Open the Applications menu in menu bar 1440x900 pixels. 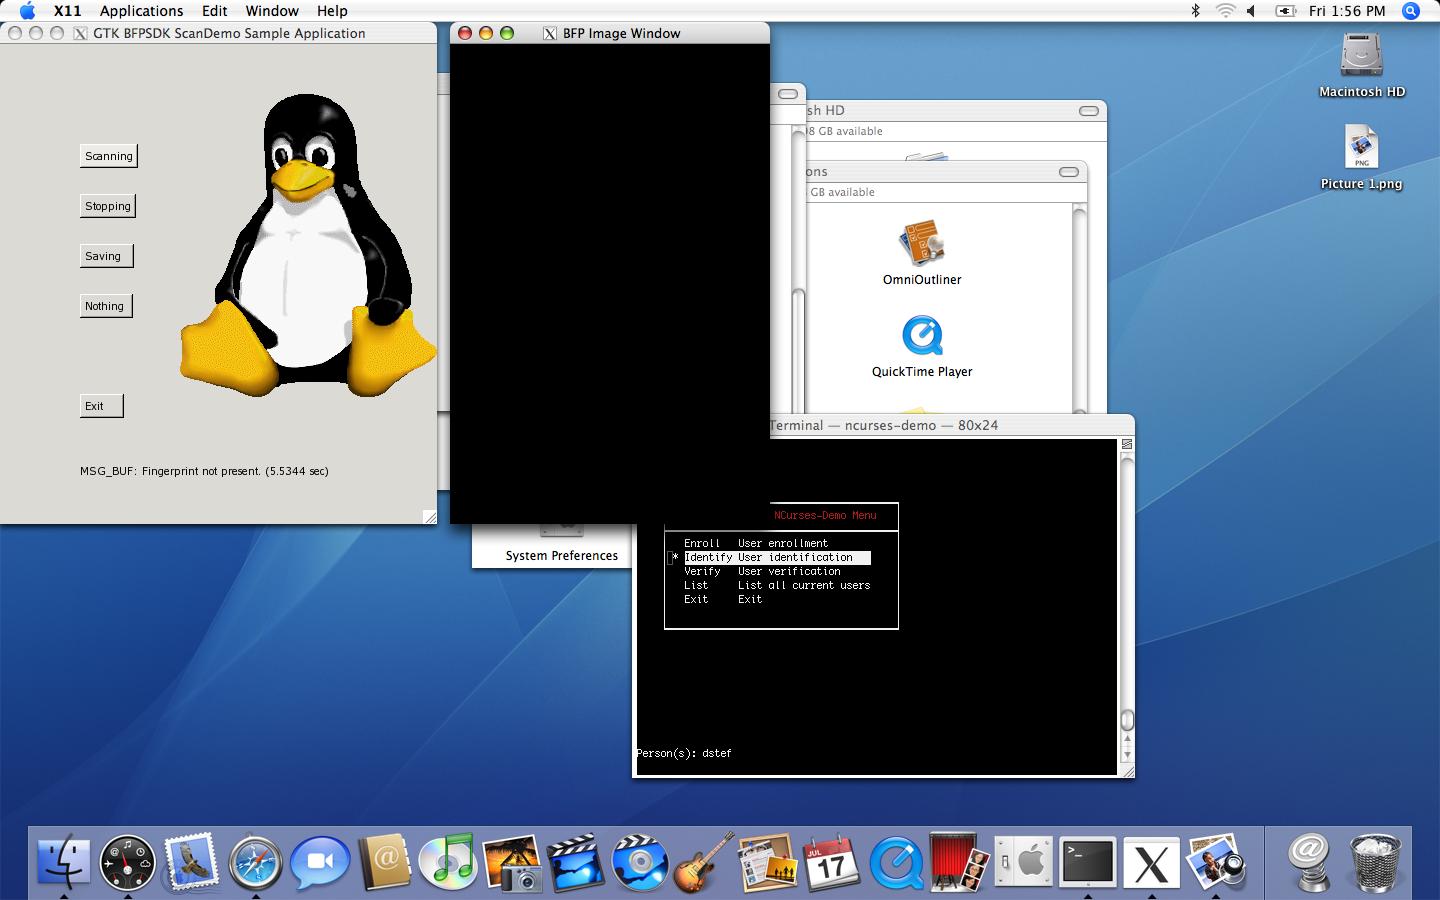pos(141,11)
